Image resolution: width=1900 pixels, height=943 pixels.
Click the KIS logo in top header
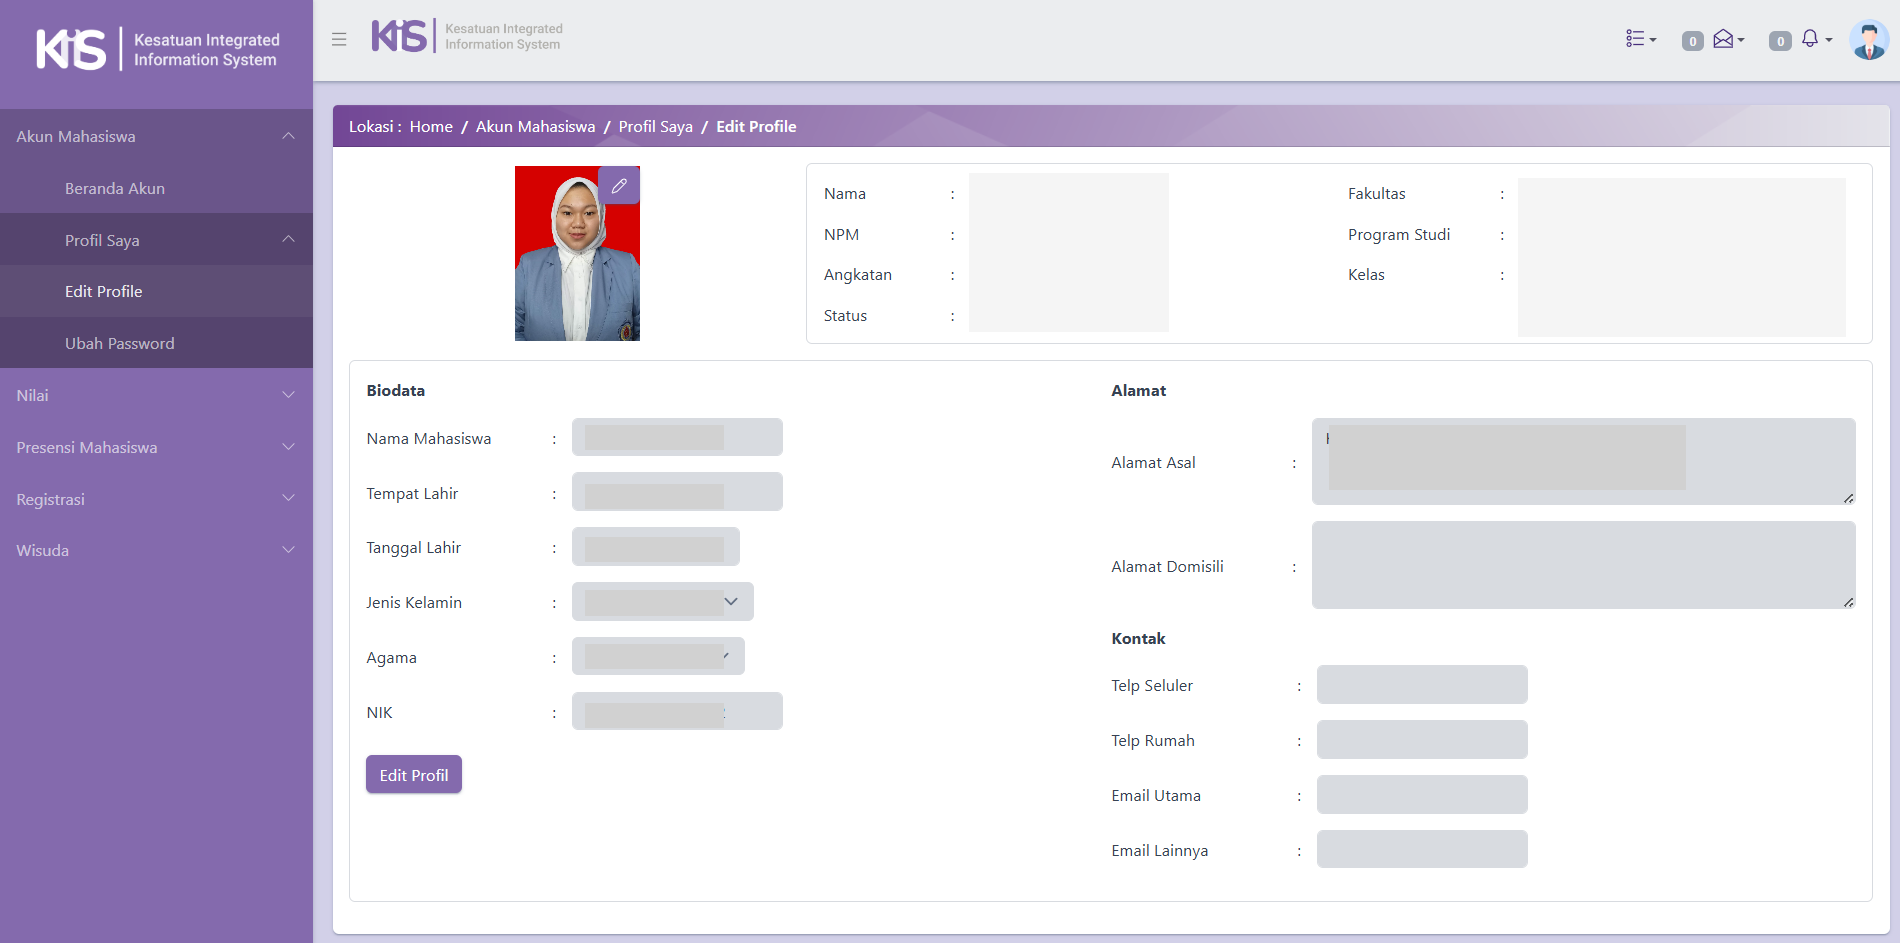(400, 37)
